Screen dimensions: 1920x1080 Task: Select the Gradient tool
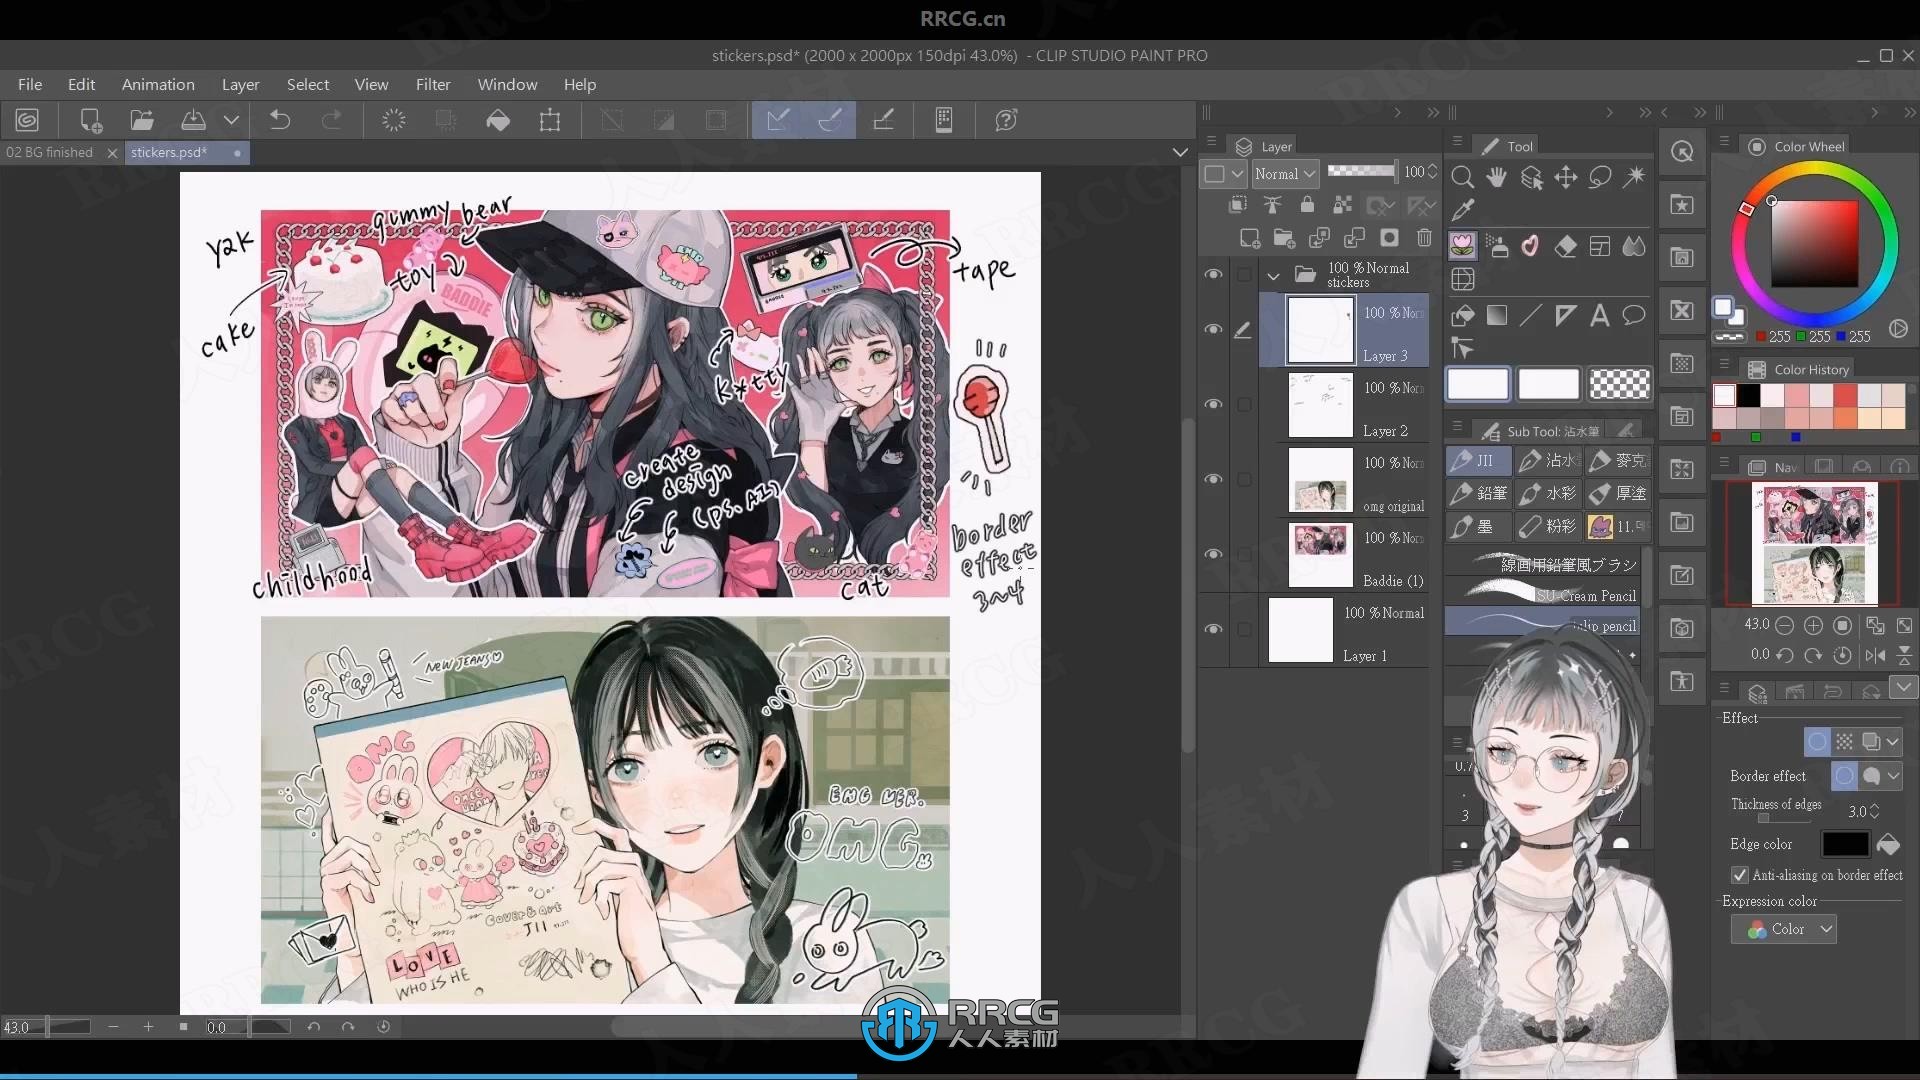[1496, 316]
